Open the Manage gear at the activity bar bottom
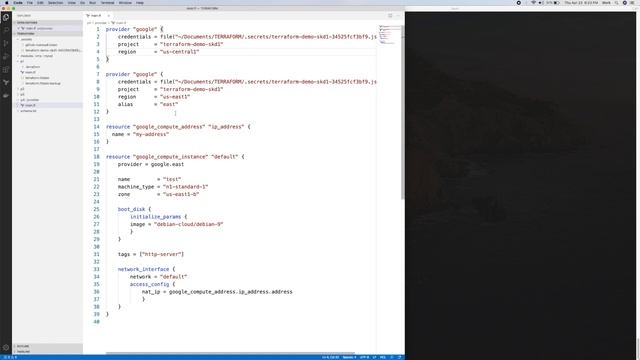The height and width of the screenshot is (360, 640). [x=6, y=348]
